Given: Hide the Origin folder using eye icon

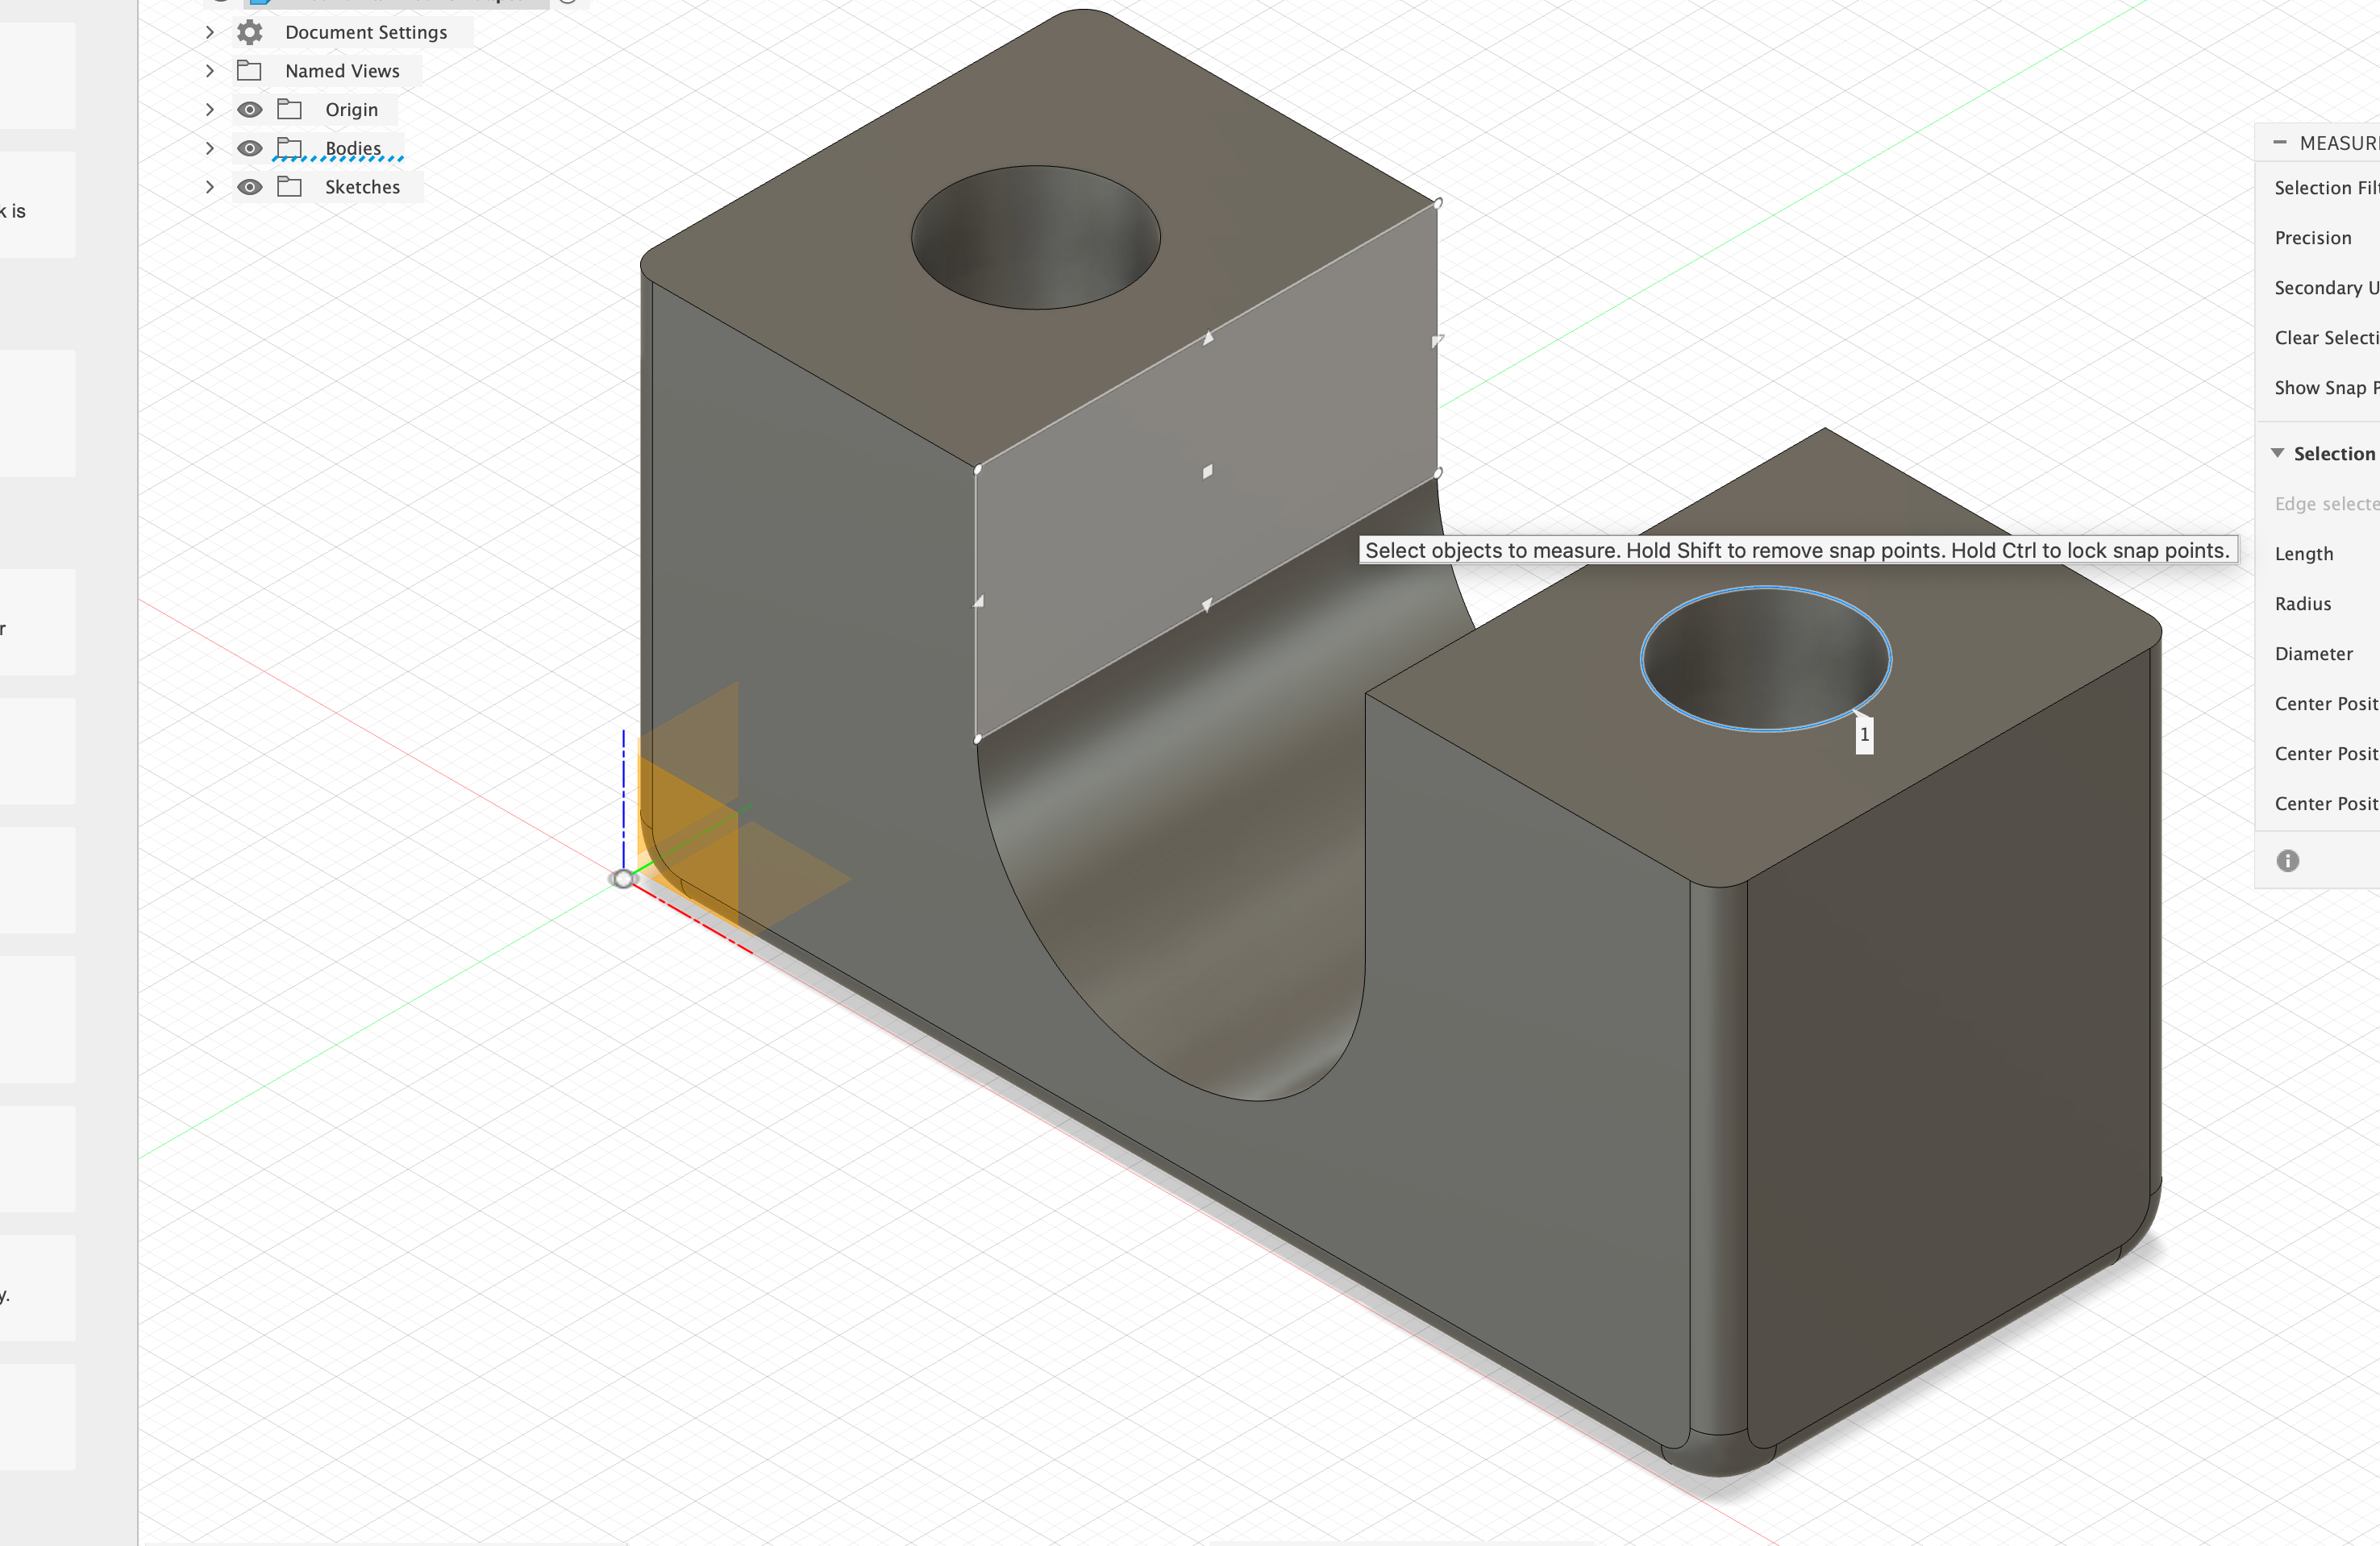Looking at the screenshot, I should coord(250,109).
